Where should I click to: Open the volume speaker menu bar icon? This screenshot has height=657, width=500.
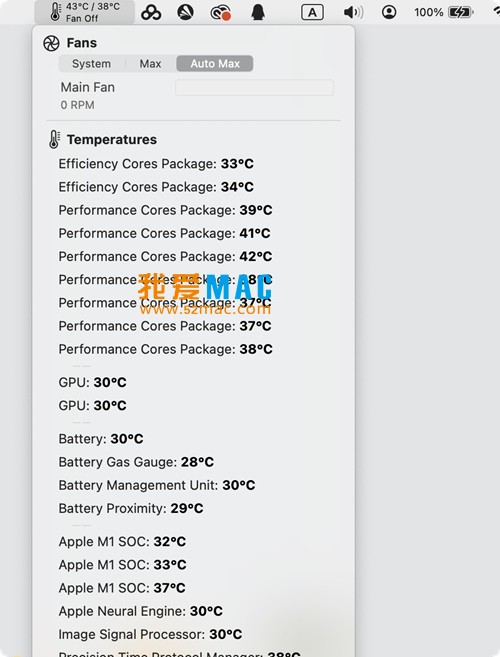point(353,12)
